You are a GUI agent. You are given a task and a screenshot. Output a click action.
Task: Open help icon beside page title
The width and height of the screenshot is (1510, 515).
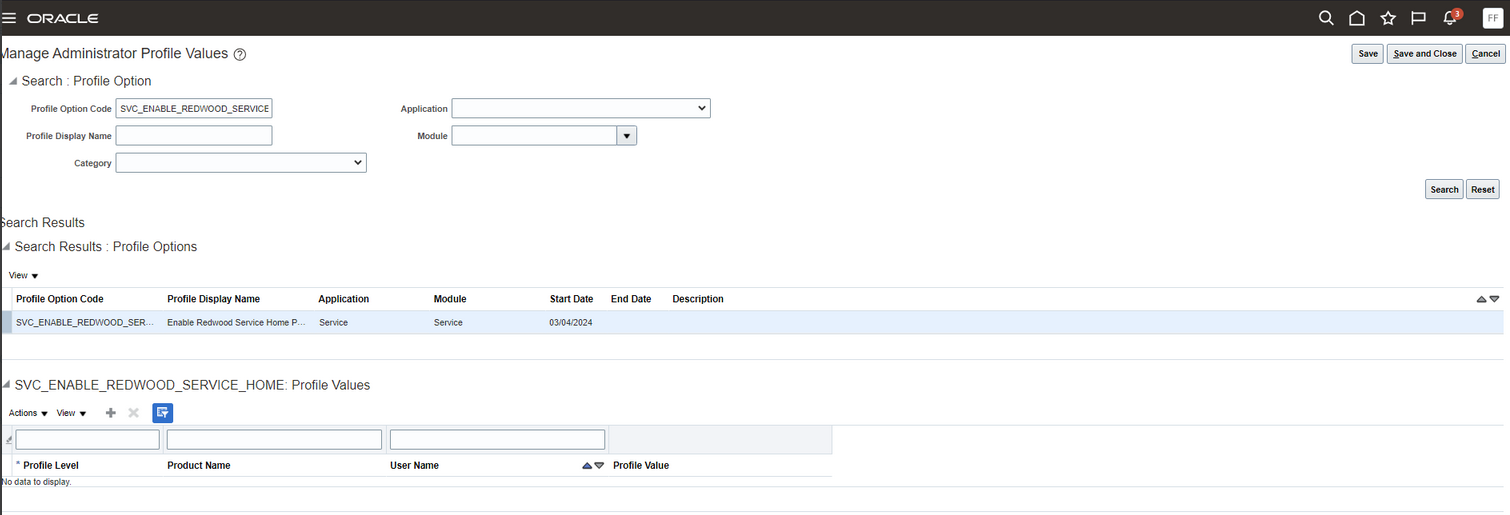click(x=240, y=54)
